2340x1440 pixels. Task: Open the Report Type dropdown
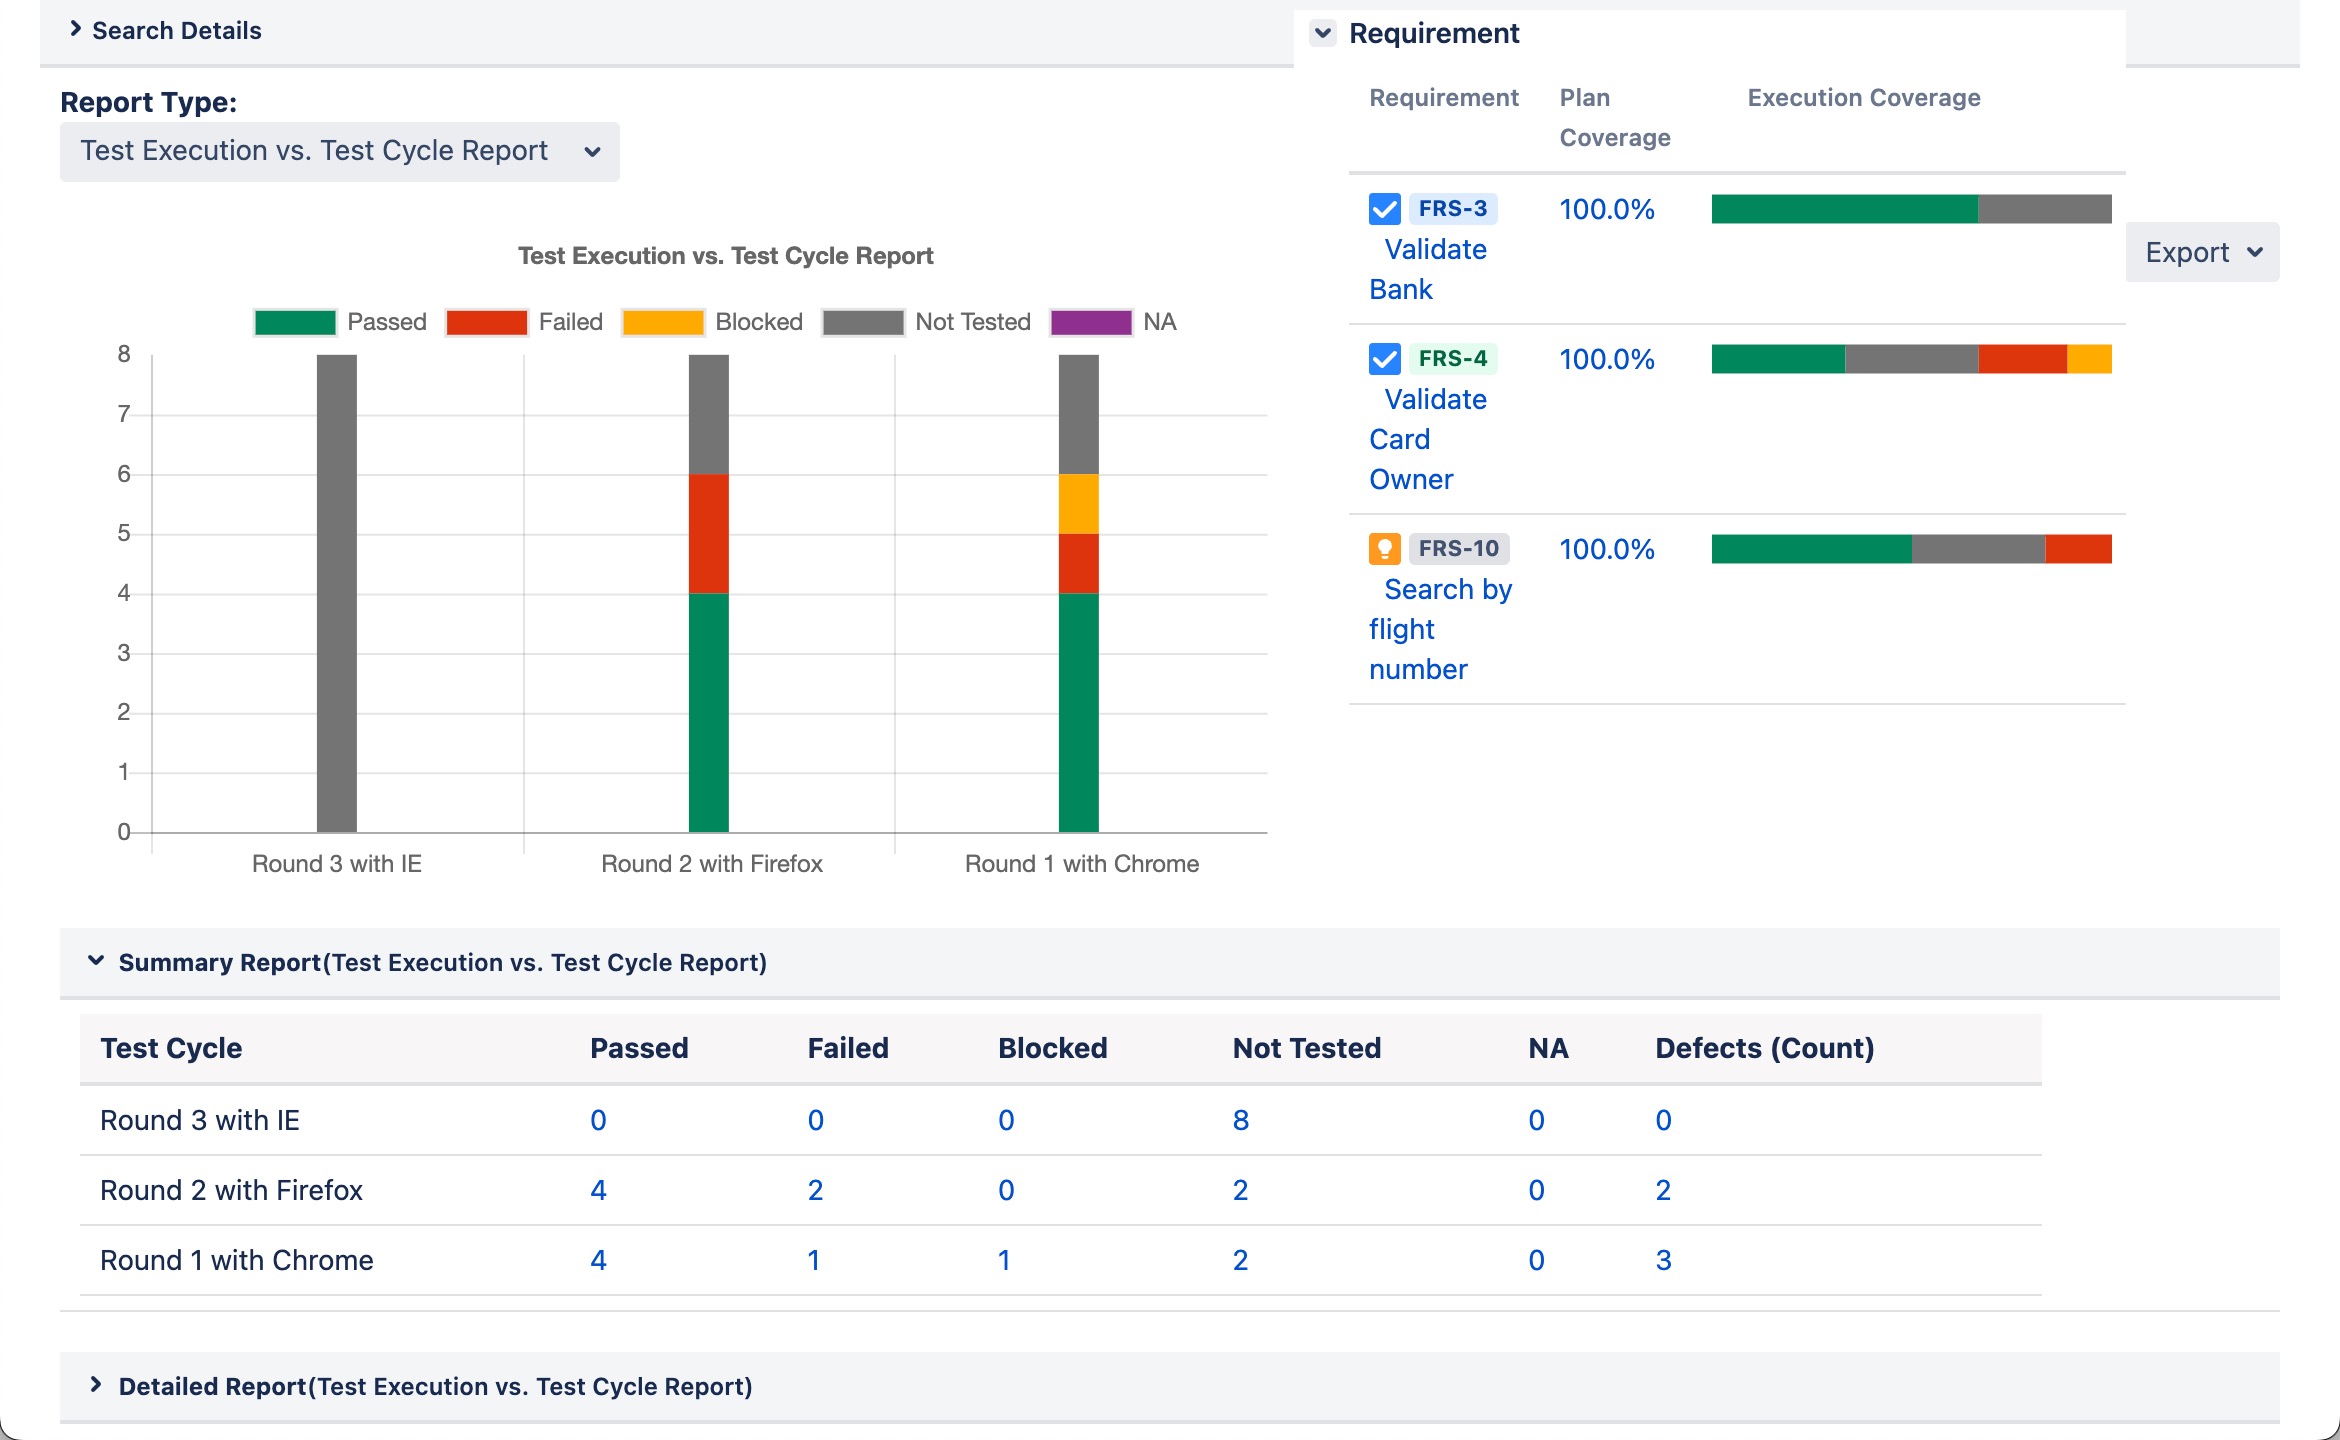pyautogui.click(x=340, y=151)
